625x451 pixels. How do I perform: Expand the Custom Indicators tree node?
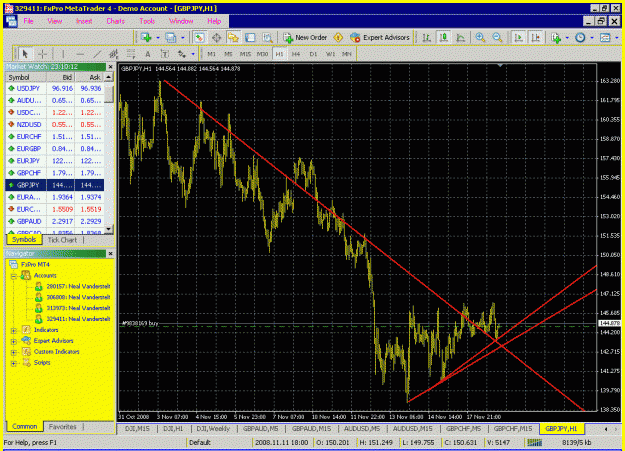14,352
